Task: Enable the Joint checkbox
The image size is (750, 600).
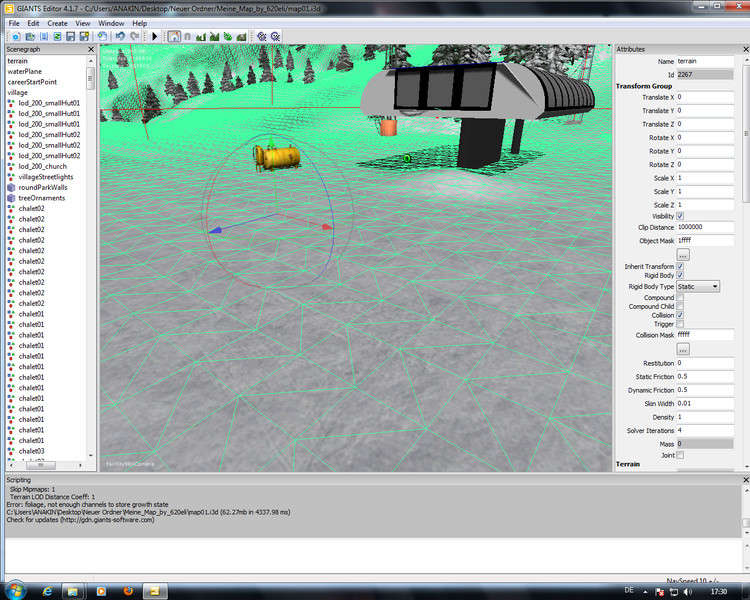Action: 680,456
